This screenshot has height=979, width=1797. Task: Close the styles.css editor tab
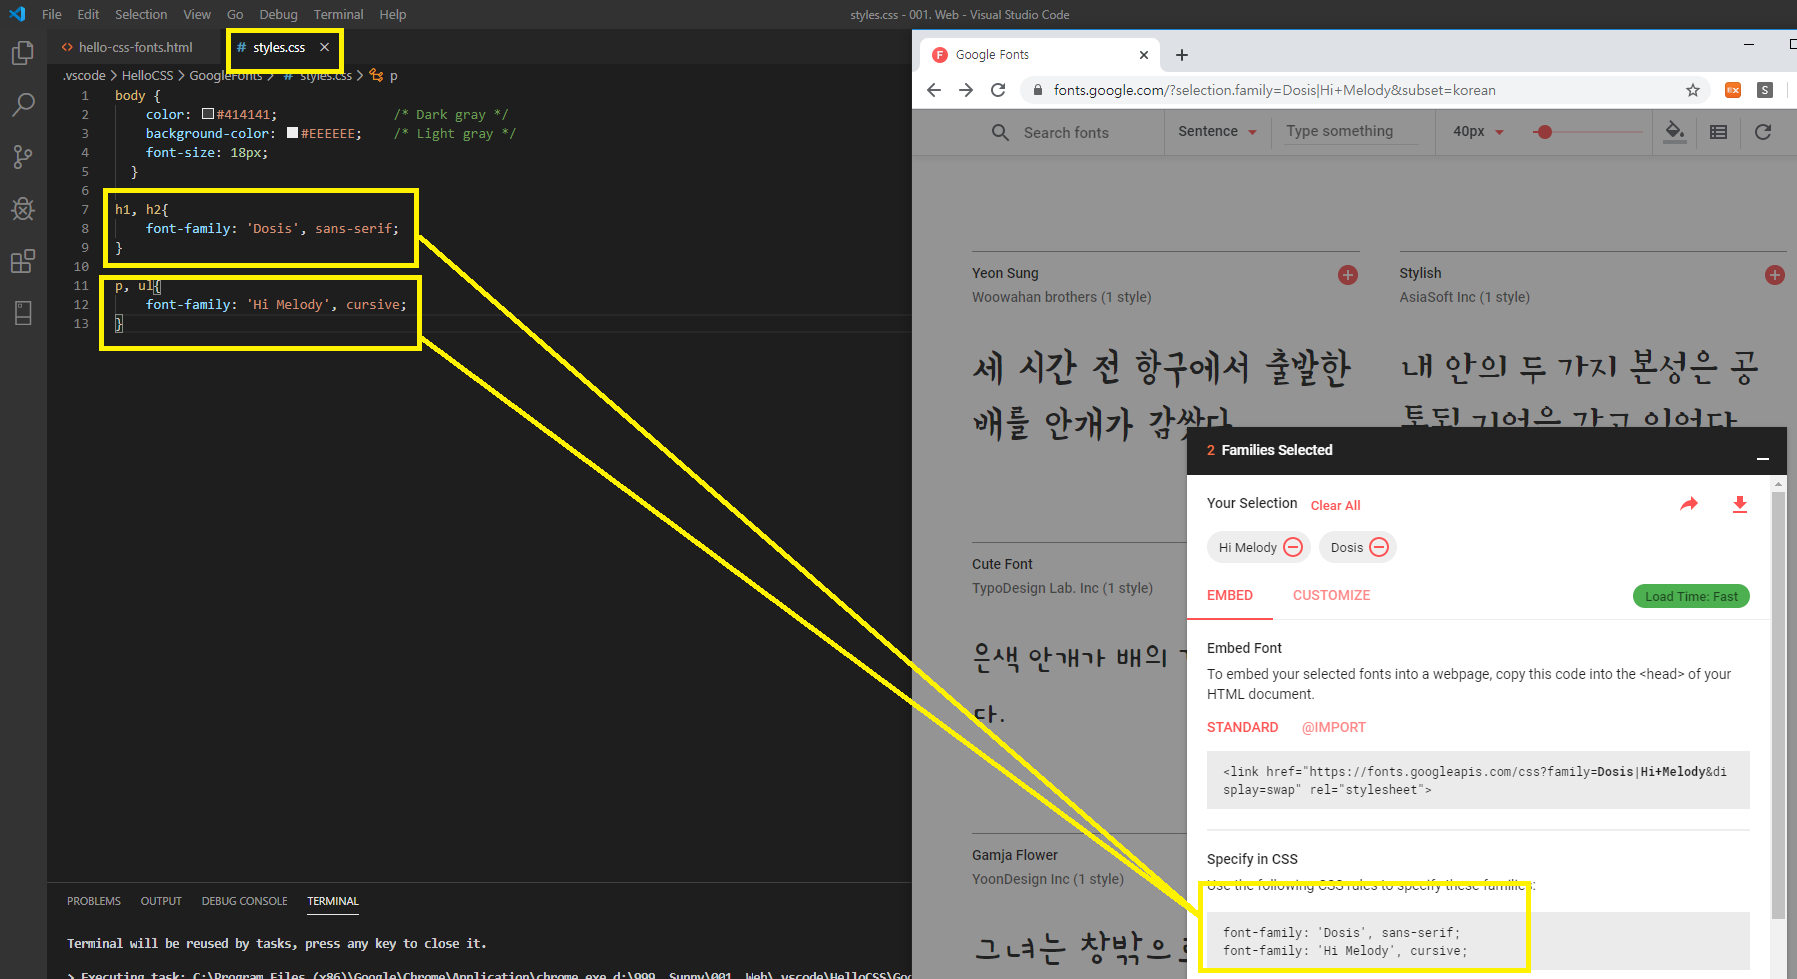pos(324,47)
